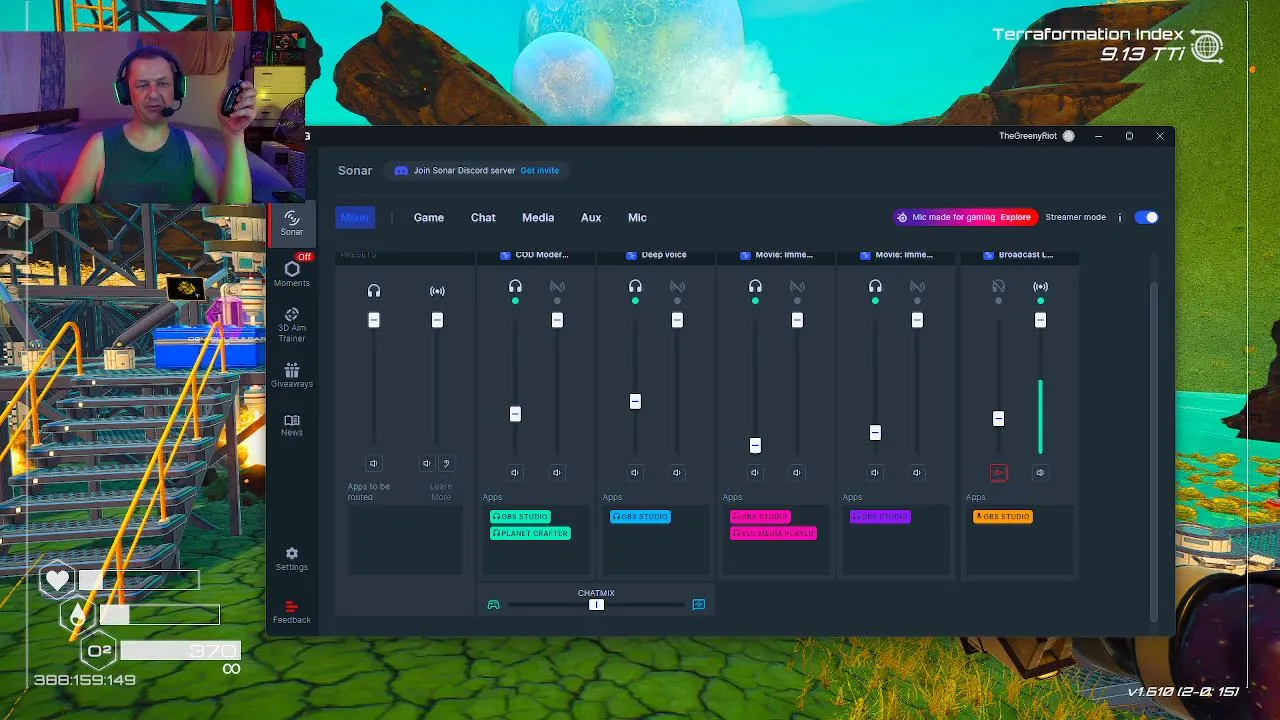1280x720 pixels.
Task: Open the Giveaways section
Action: tap(291, 376)
